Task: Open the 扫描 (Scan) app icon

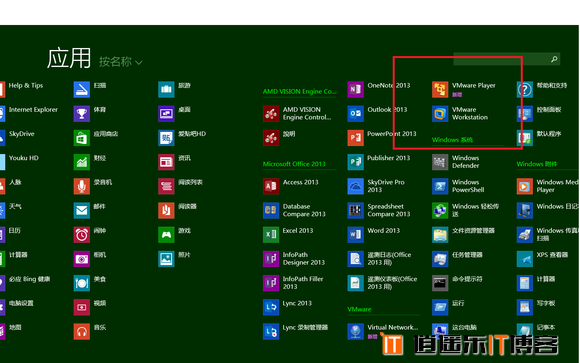Action: click(x=82, y=90)
